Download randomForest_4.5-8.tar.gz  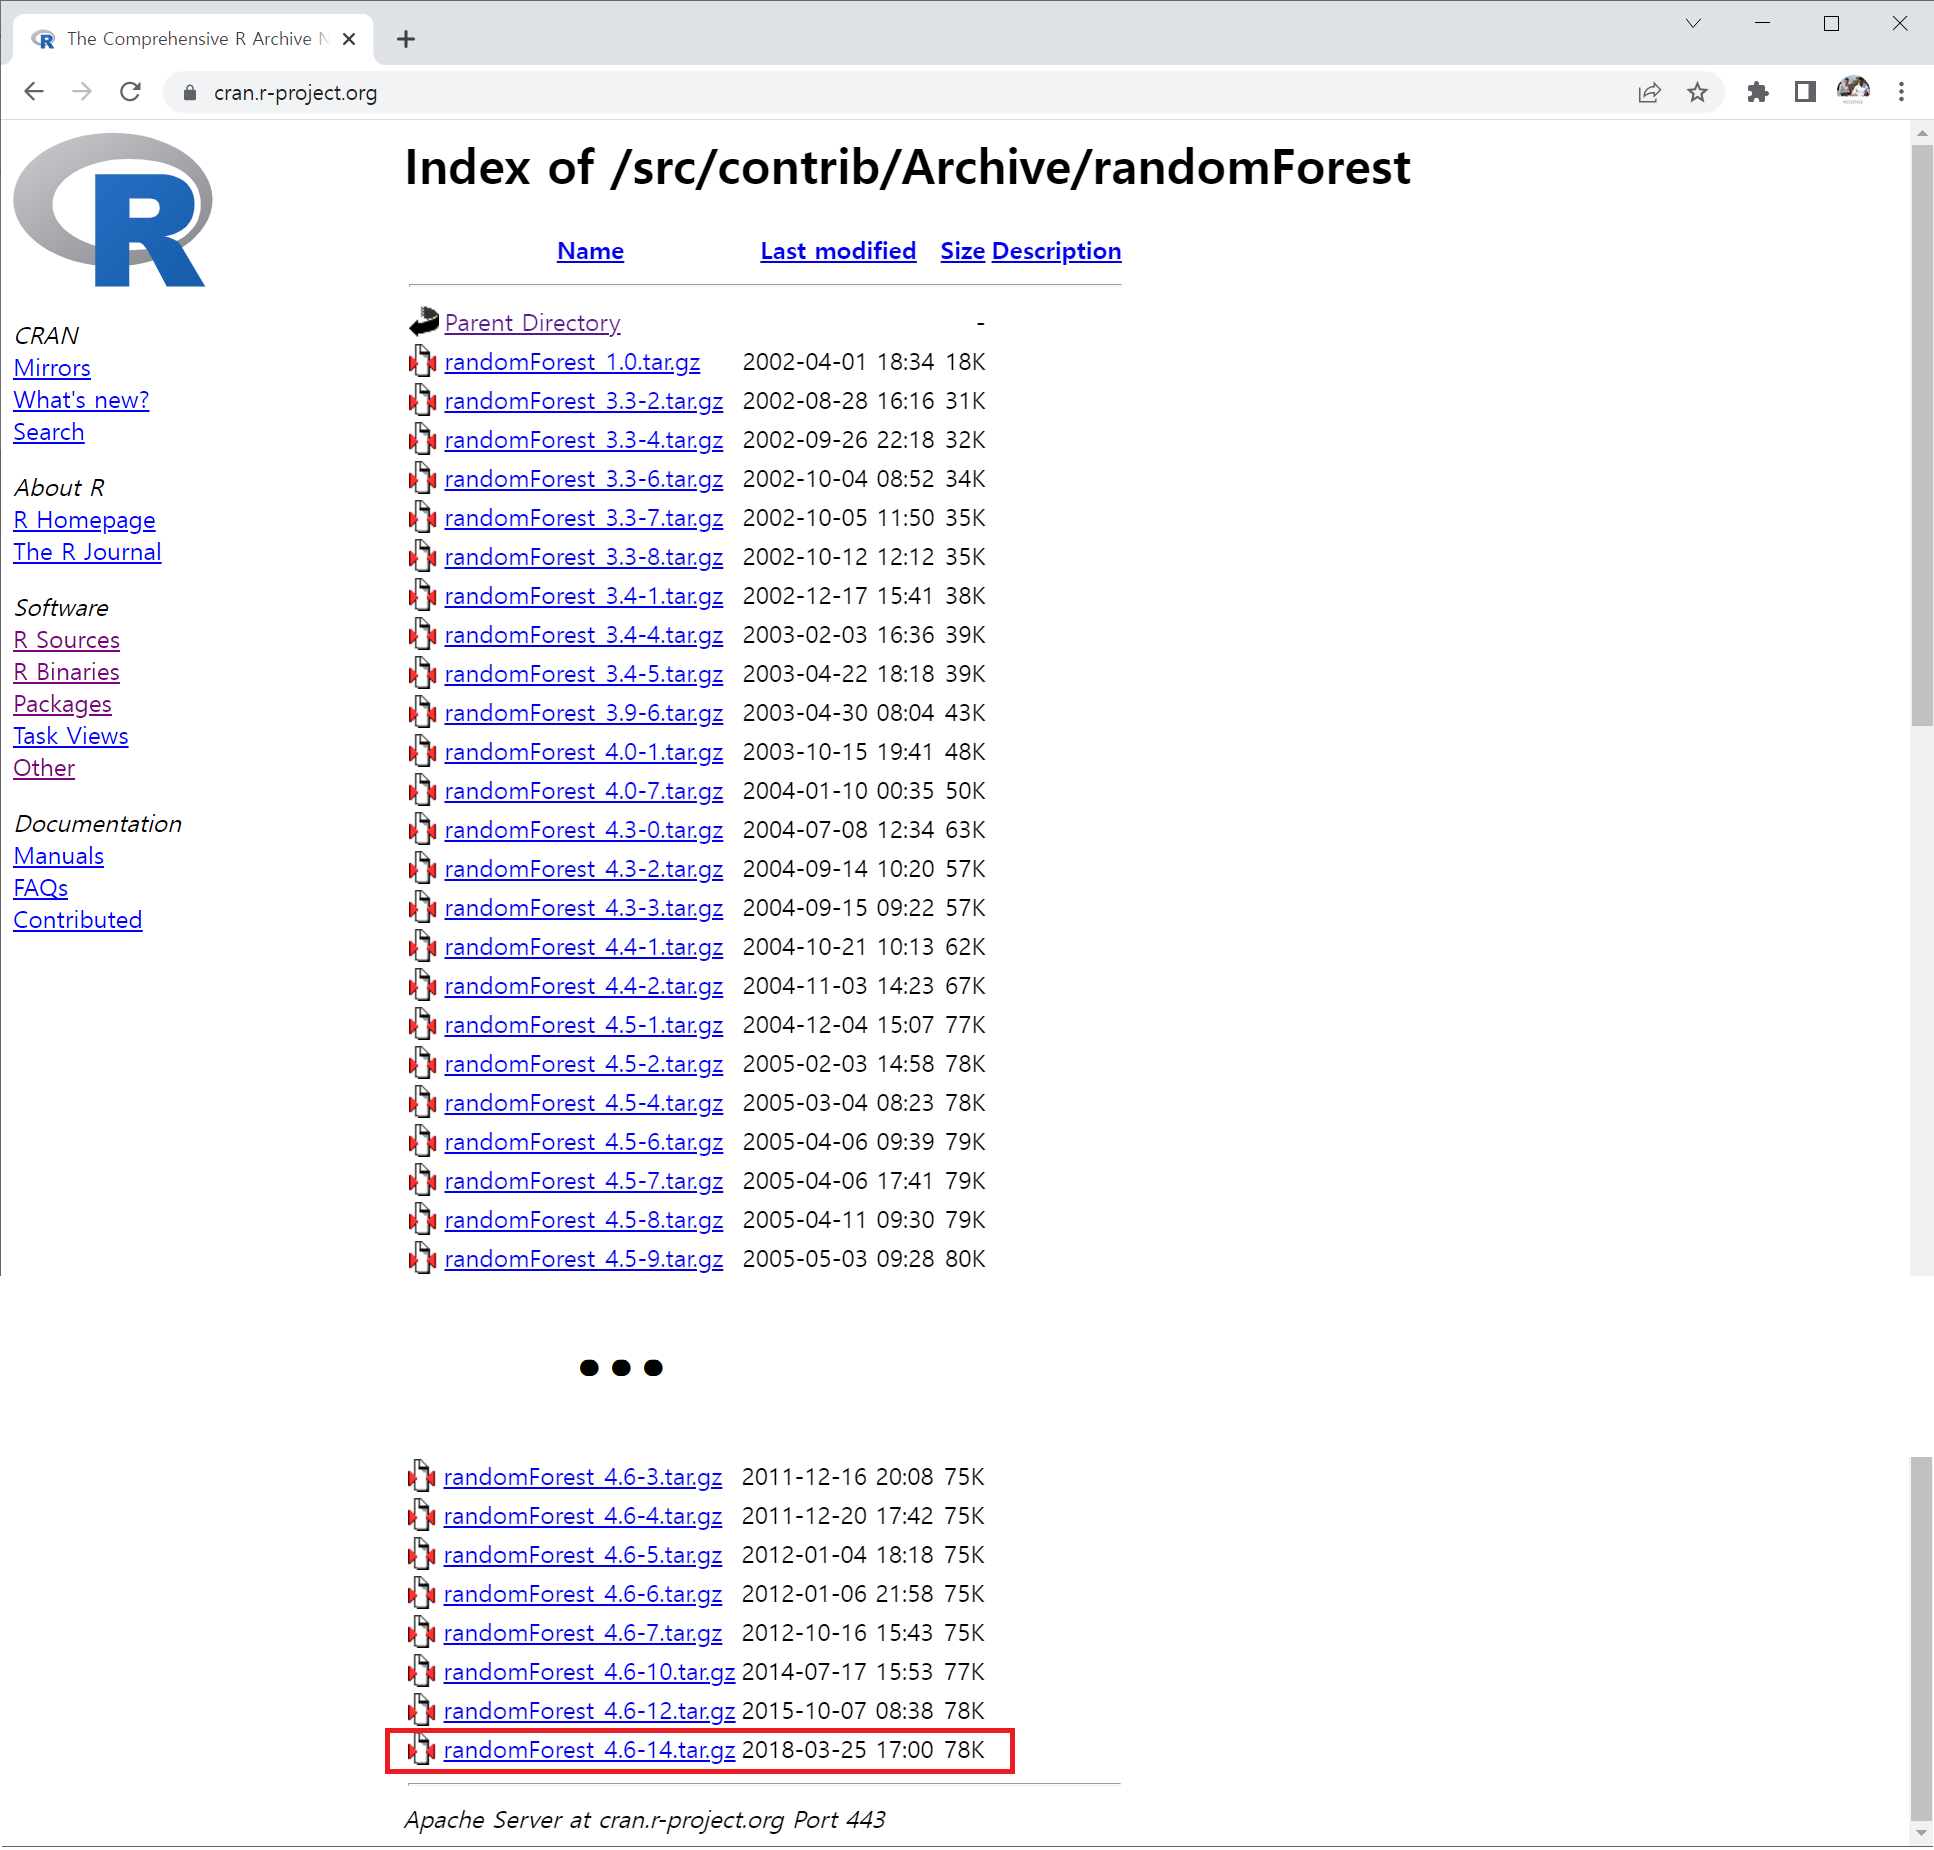pyautogui.click(x=583, y=1219)
